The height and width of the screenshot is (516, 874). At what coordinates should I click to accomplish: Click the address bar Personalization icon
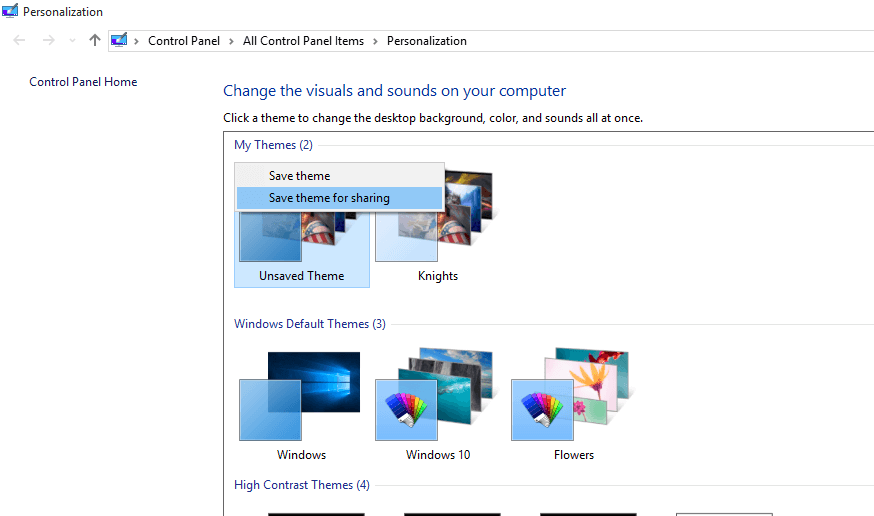point(119,40)
